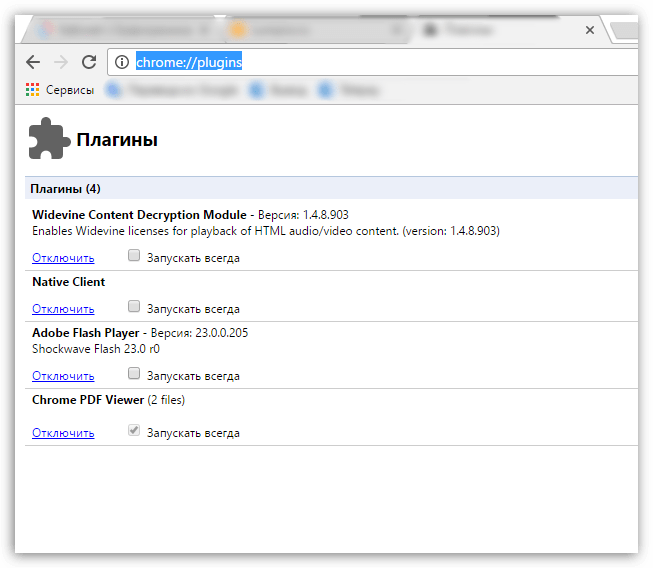Disable Adobe Flash Player plugin

[x=63, y=376]
